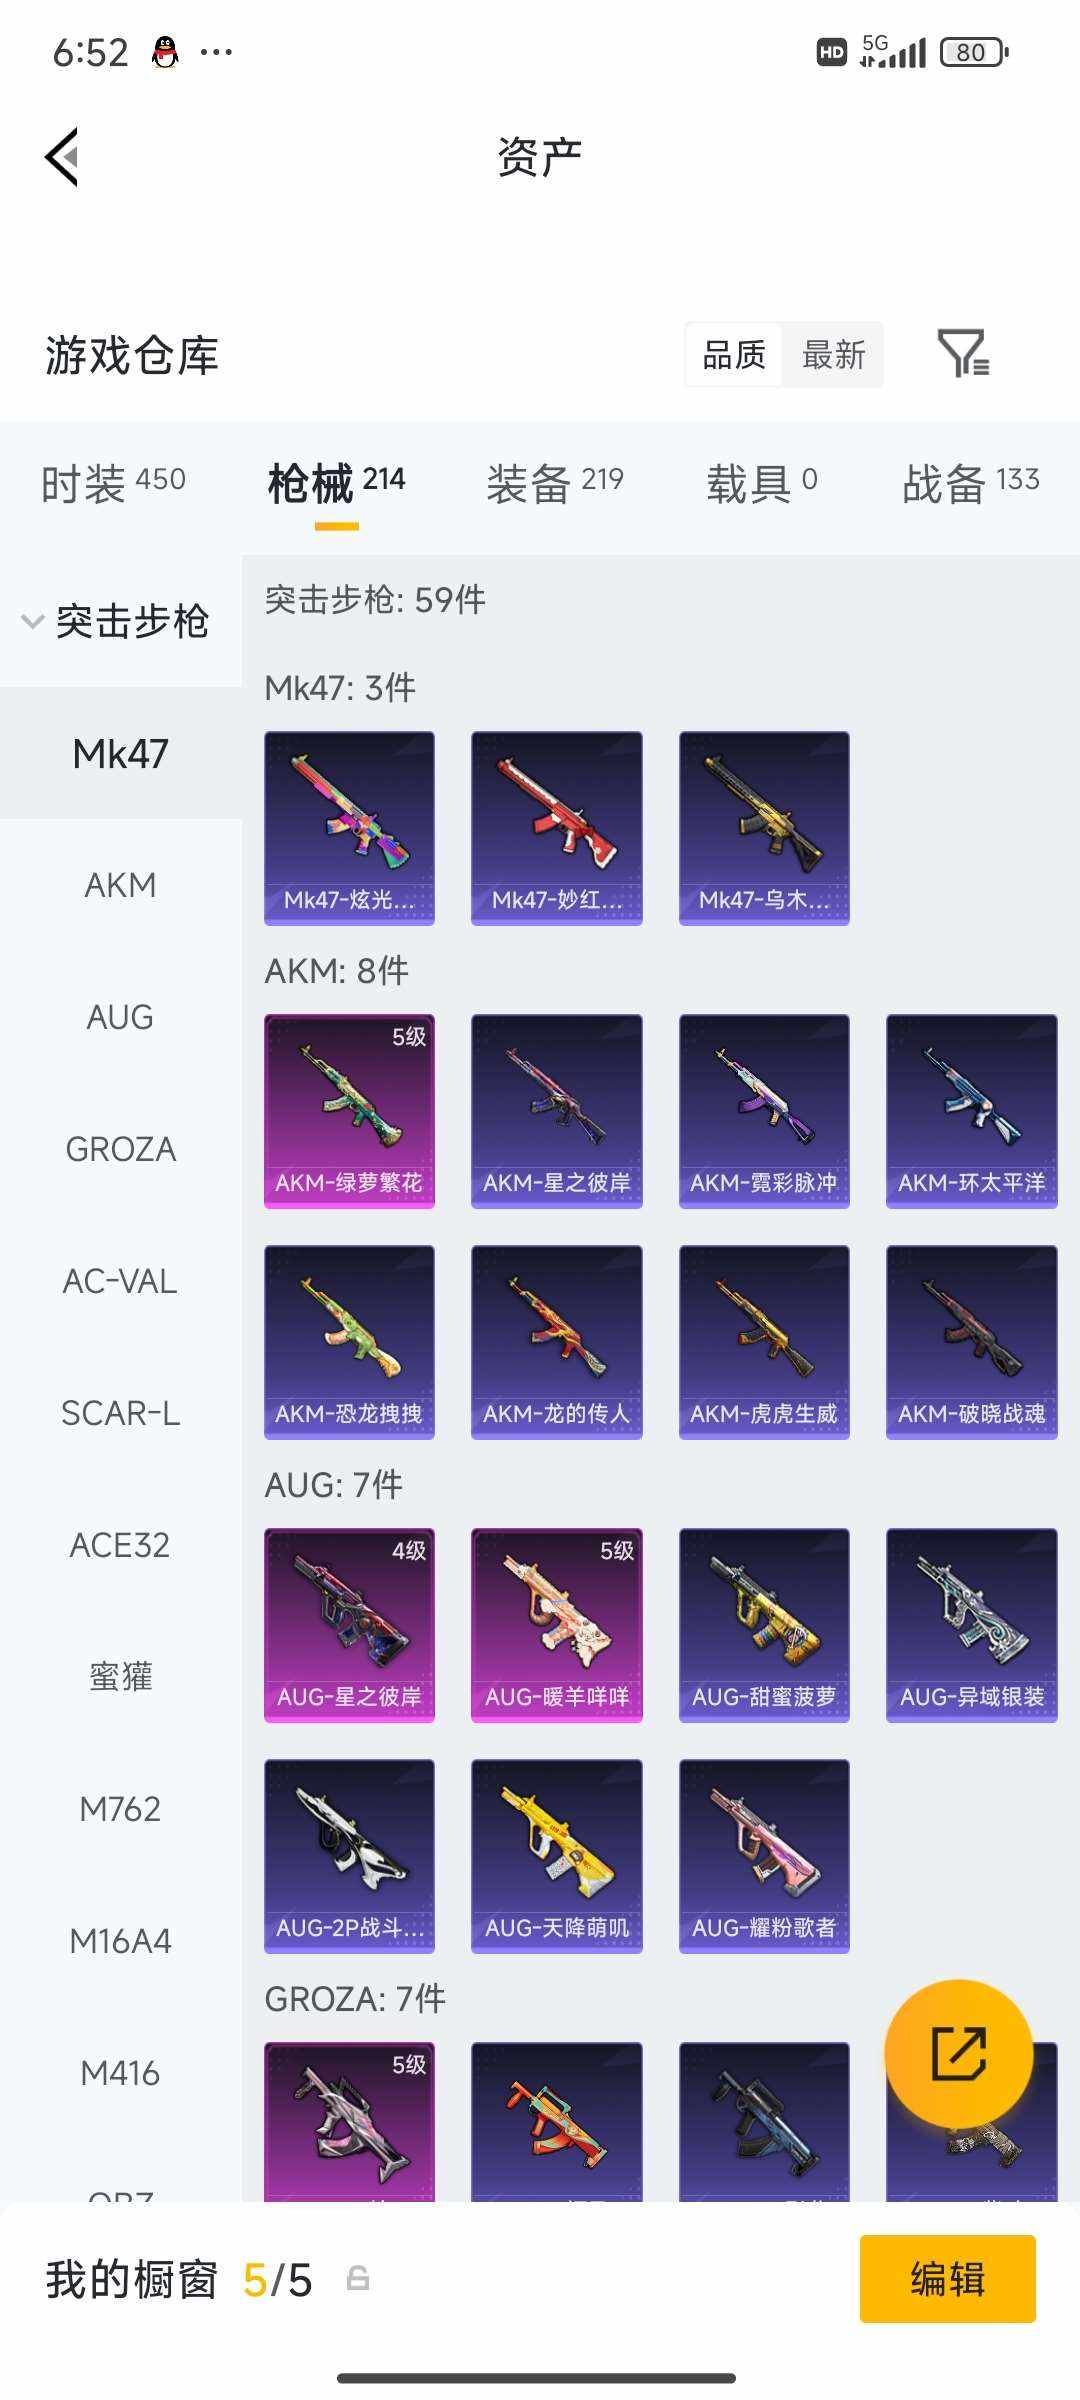The width and height of the screenshot is (1080, 2400).
Task: Select M762 in the weapon list
Action: 120,1809
